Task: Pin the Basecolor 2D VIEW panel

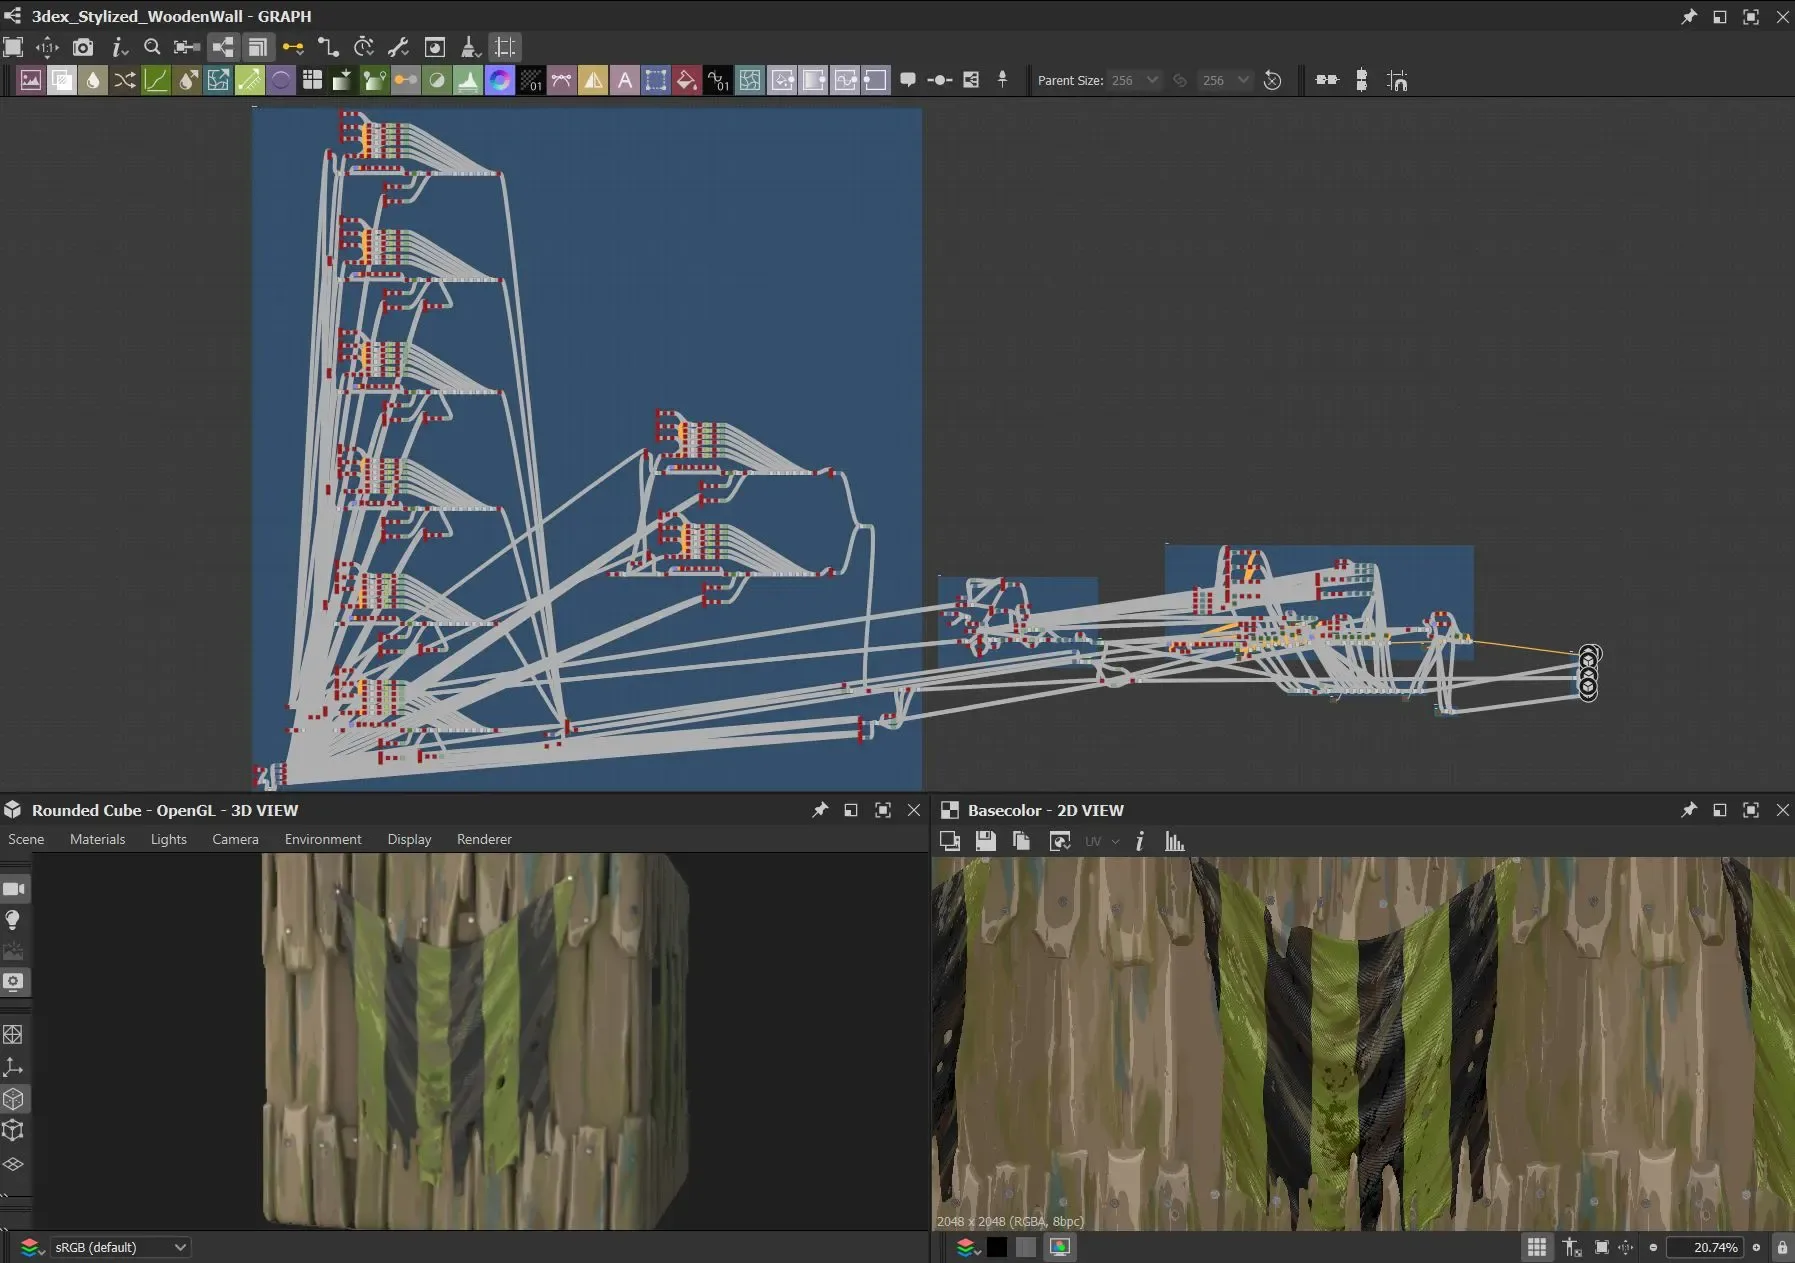Action: tap(1688, 810)
